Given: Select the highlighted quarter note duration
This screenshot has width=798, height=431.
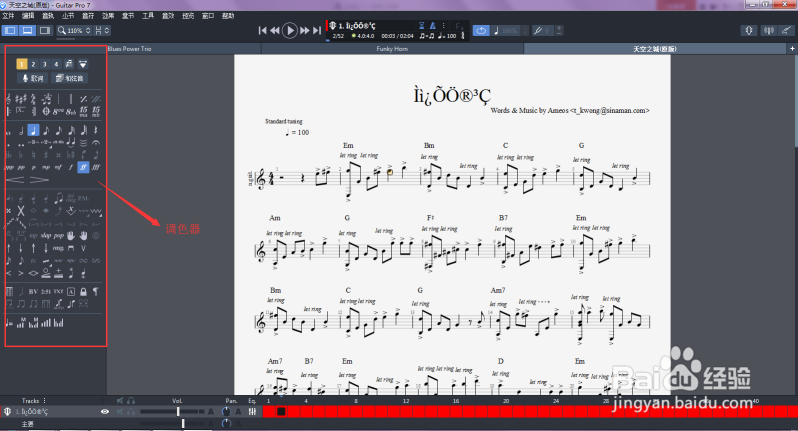Looking at the screenshot, I should pyautogui.click(x=34, y=130).
